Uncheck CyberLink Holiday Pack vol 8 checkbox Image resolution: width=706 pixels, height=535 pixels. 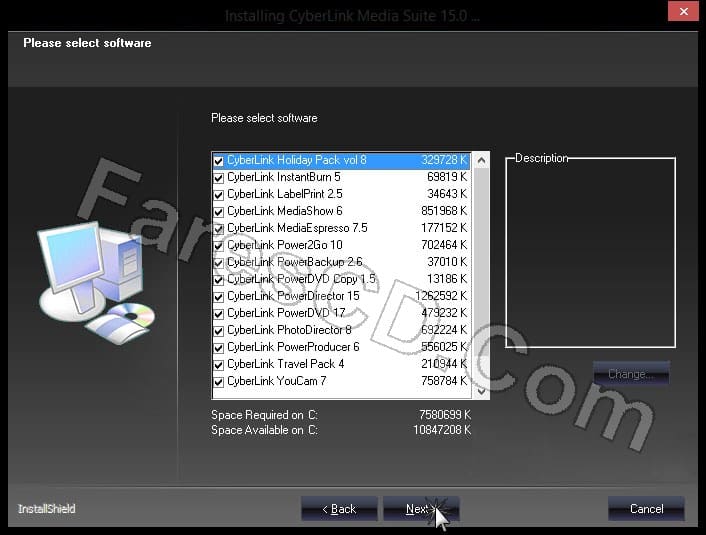click(218, 161)
